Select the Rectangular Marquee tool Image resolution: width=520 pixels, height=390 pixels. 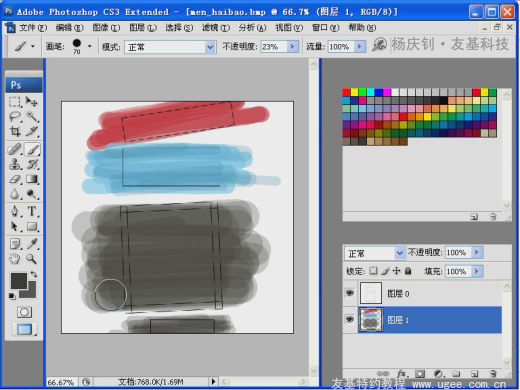tap(15, 101)
